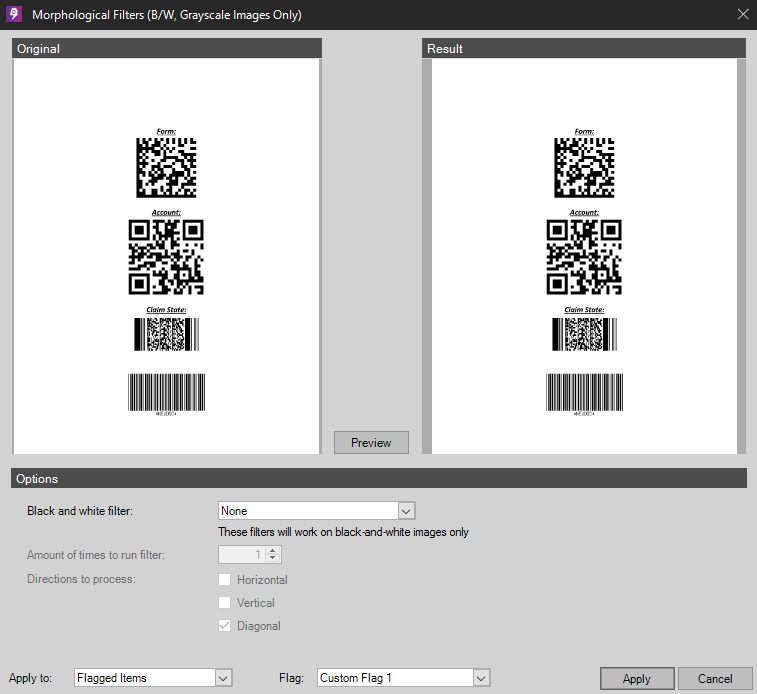Focus the Amount of times to run field
This screenshot has width=757, height=694.
[x=243, y=555]
